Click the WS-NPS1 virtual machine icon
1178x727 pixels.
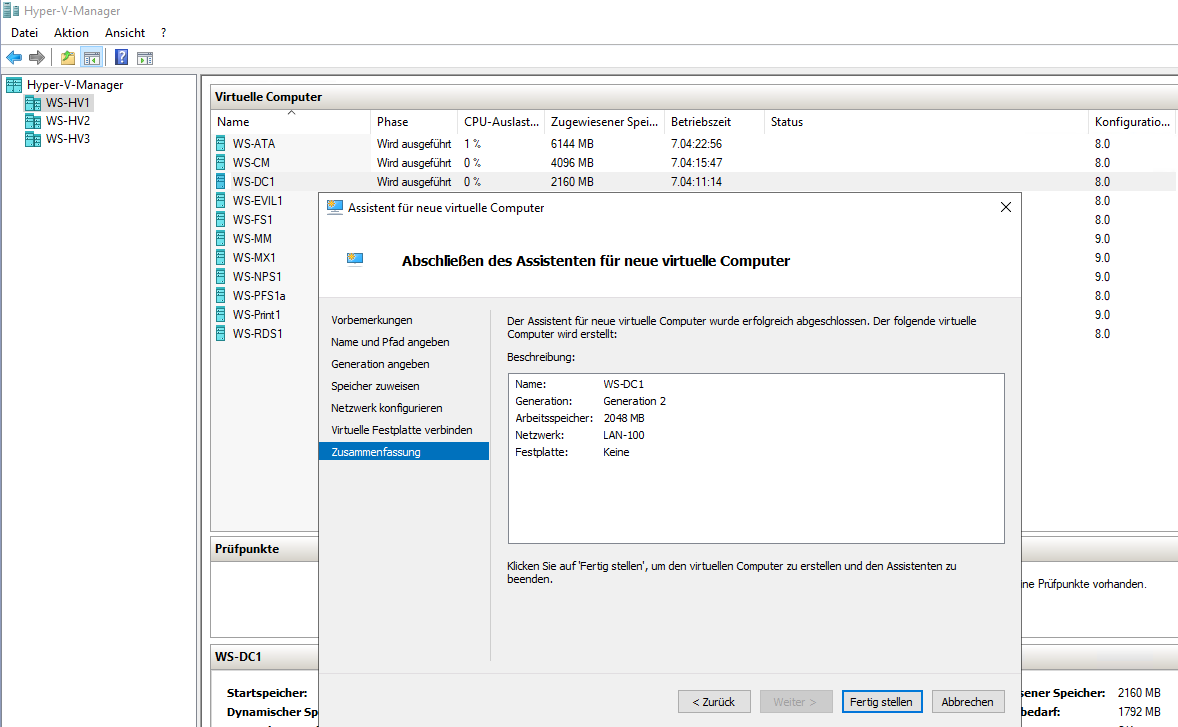pos(221,276)
